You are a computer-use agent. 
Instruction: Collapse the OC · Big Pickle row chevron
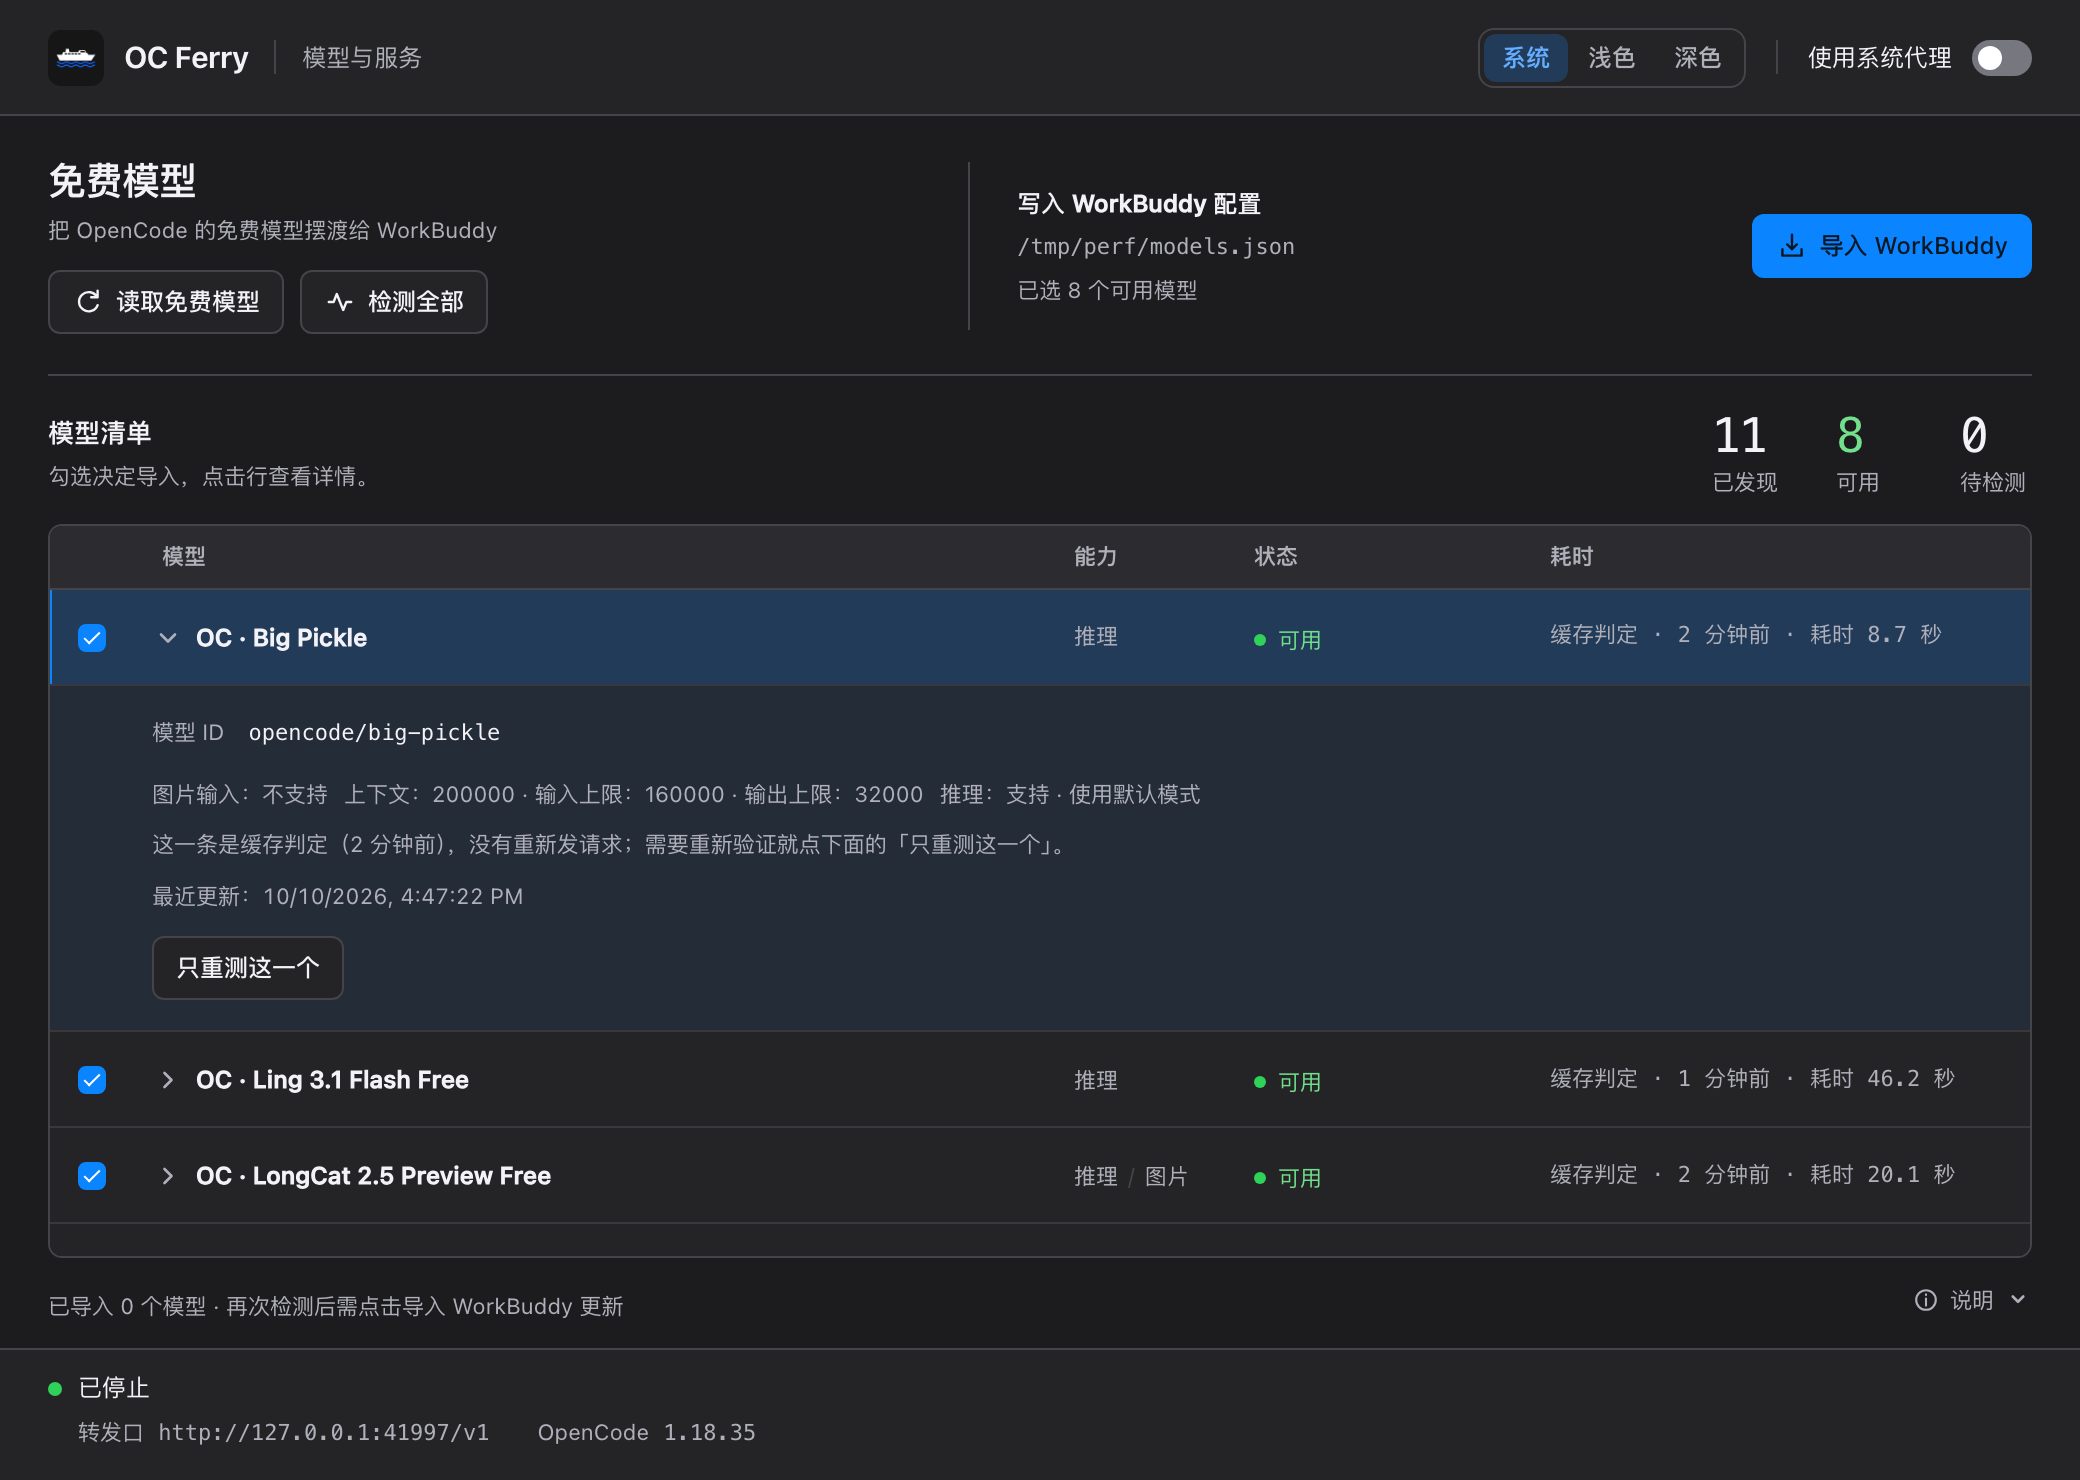(168, 638)
